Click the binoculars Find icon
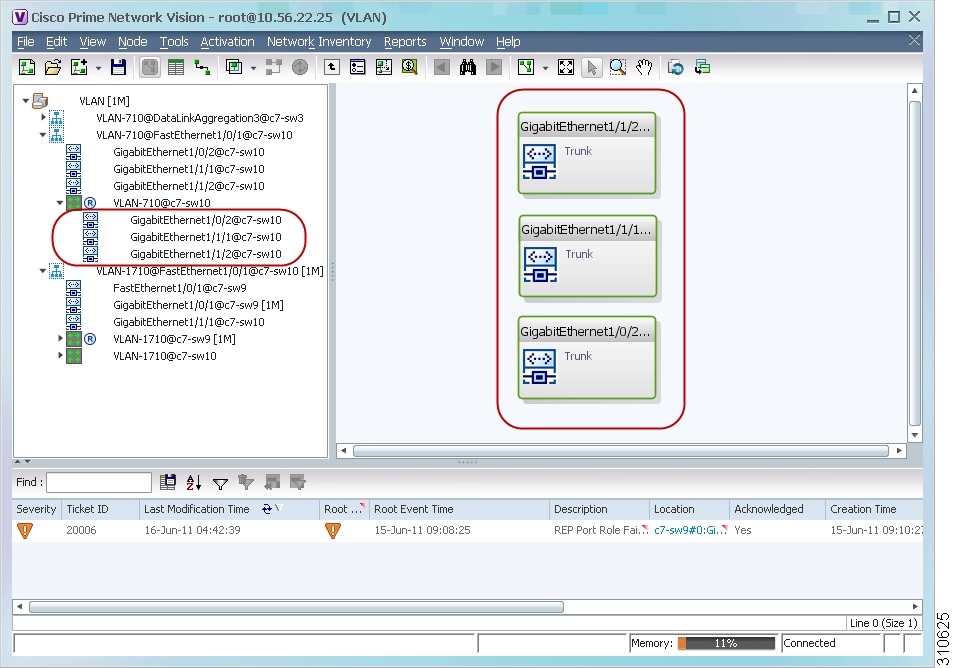The width and height of the screenshot is (954, 668). (468, 67)
